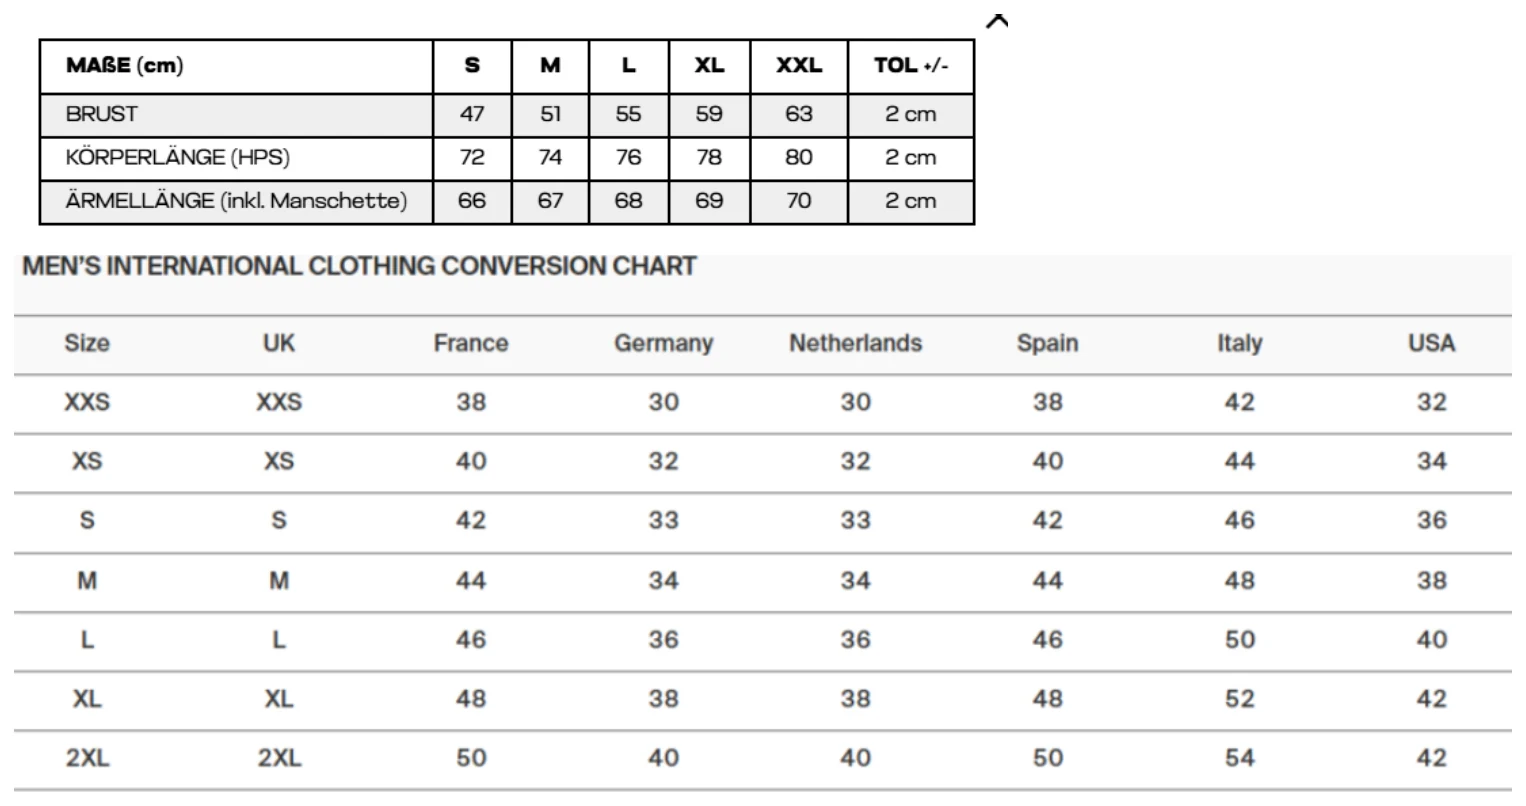Select the France column header
The image size is (1526, 806).
pos(471,343)
